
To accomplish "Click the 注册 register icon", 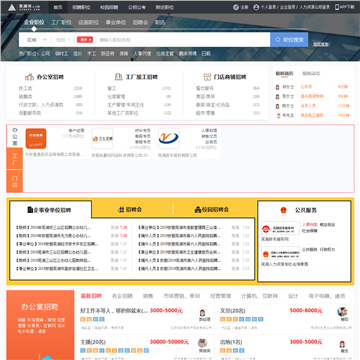I will click(x=236, y=7).
